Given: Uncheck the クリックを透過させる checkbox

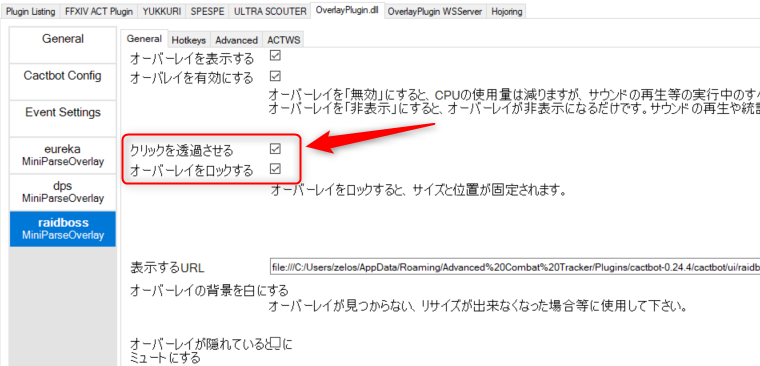Looking at the screenshot, I should pyautogui.click(x=275, y=148).
